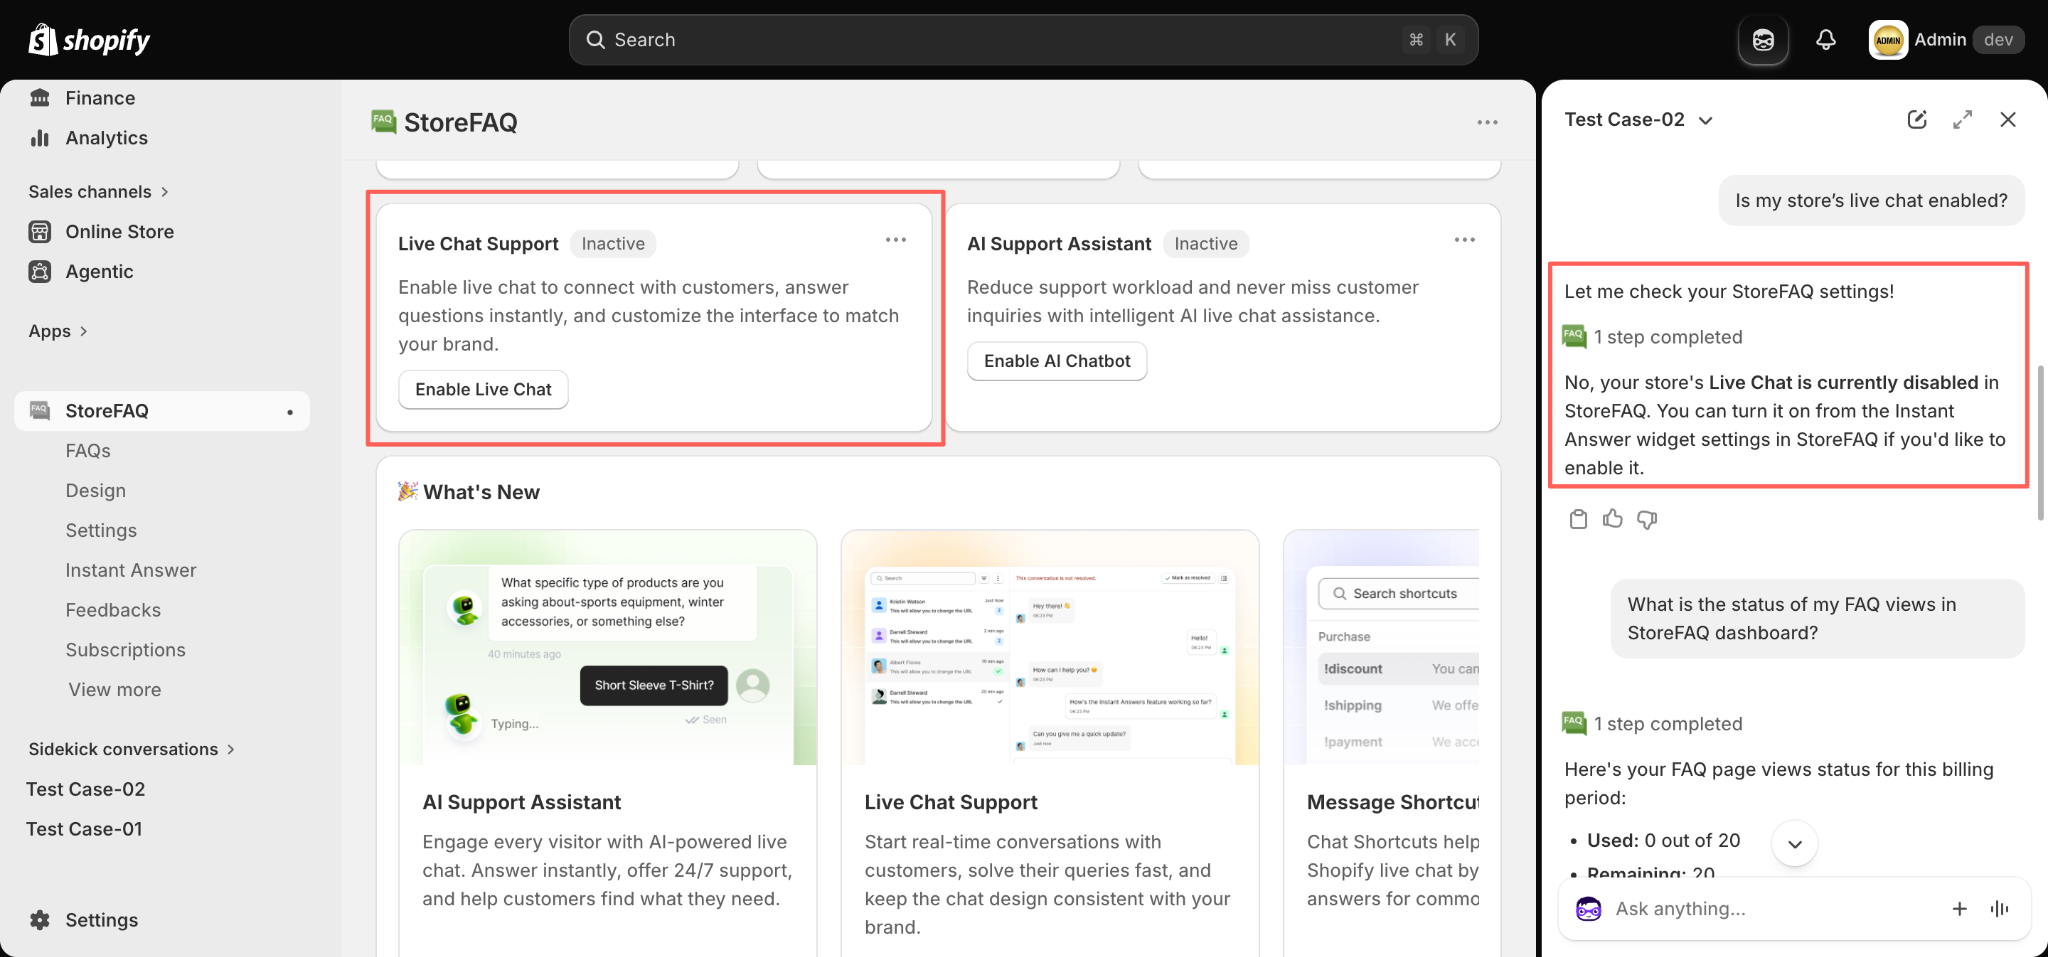The image size is (2048, 957).
Task: Click the Analytics bar chart icon
Action: 40,138
